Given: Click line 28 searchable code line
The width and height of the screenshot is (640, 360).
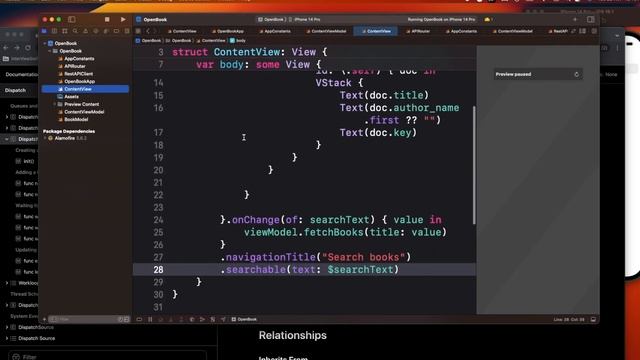Looking at the screenshot, I should click(x=304, y=269).
